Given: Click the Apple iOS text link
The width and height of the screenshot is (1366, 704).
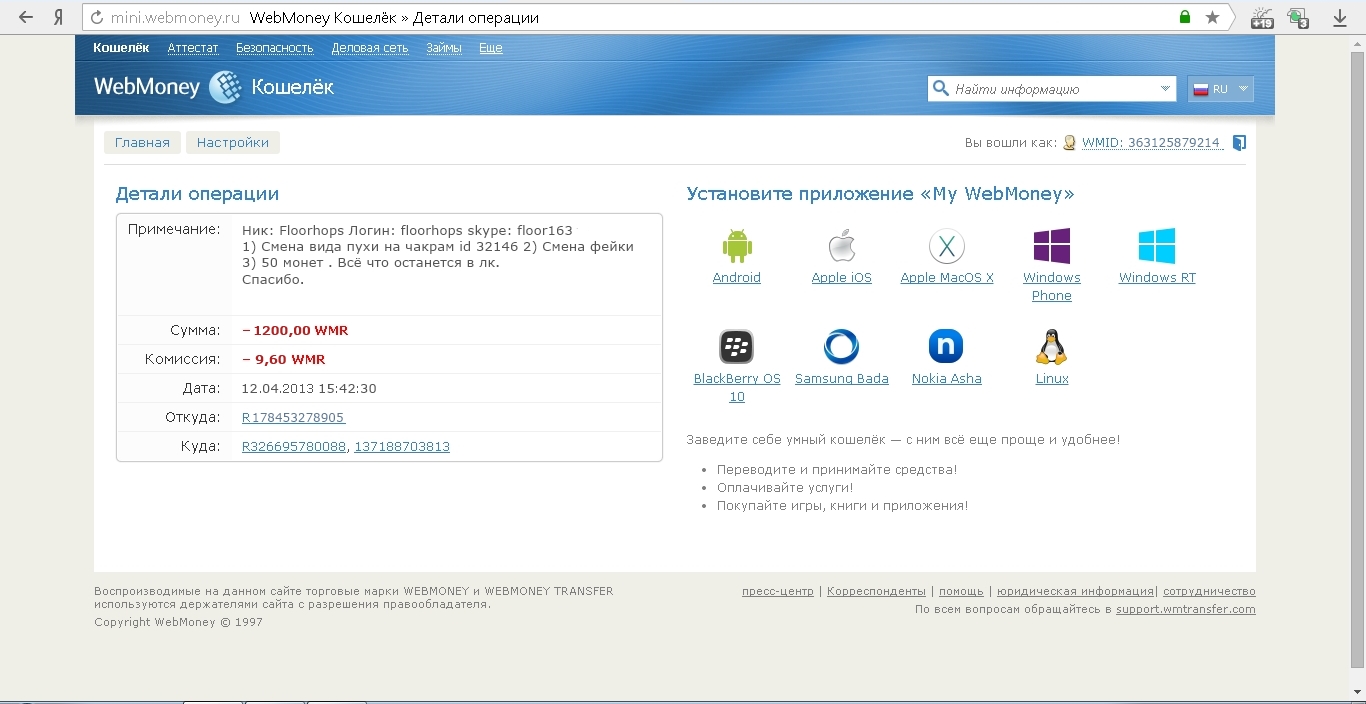Looking at the screenshot, I should pos(842,278).
